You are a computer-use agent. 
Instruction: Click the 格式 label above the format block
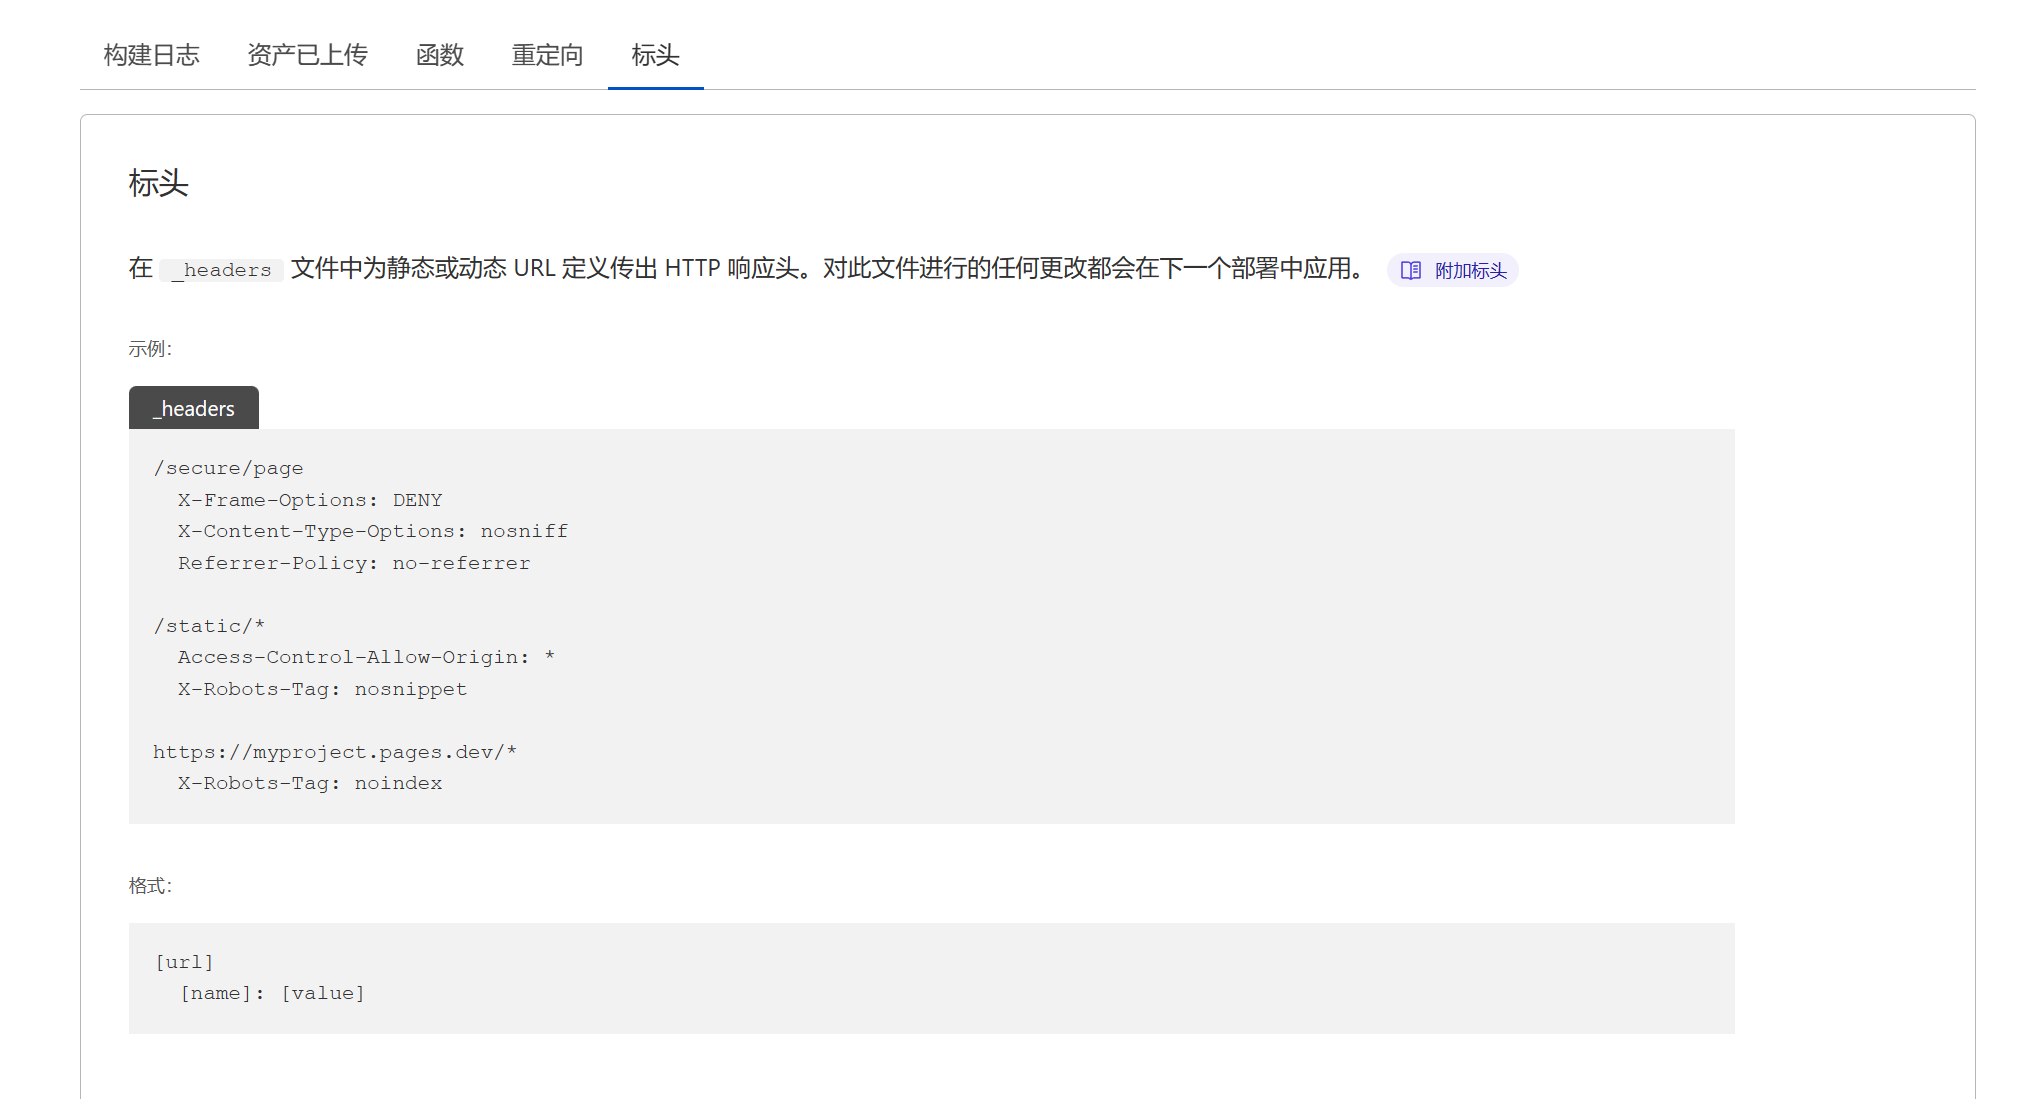click(150, 885)
